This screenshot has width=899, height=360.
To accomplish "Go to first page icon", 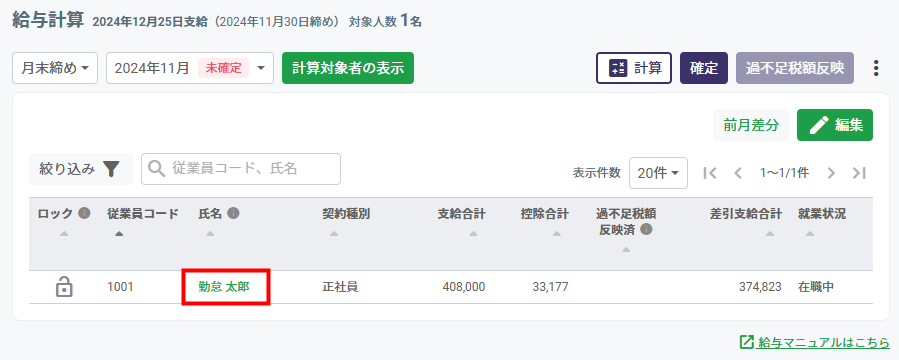I will (x=710, y=173).
